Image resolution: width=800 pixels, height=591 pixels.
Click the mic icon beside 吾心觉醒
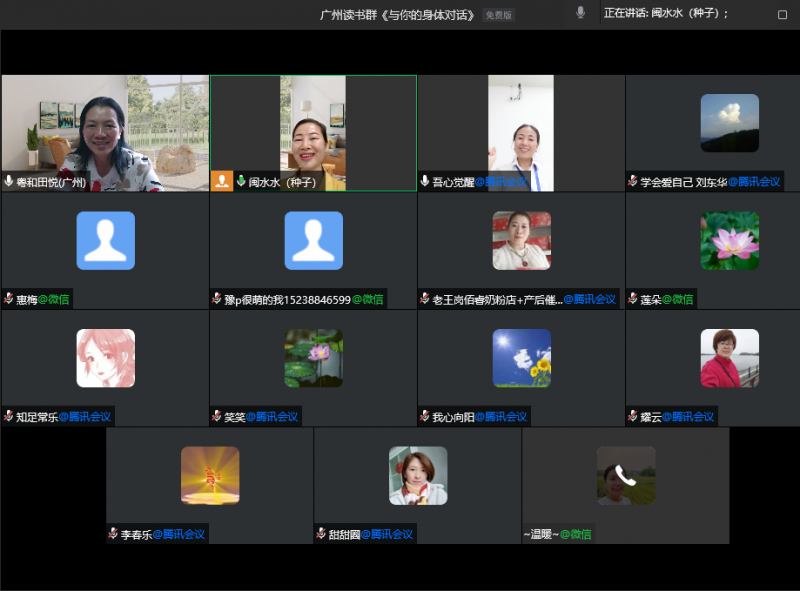point(425,182)
